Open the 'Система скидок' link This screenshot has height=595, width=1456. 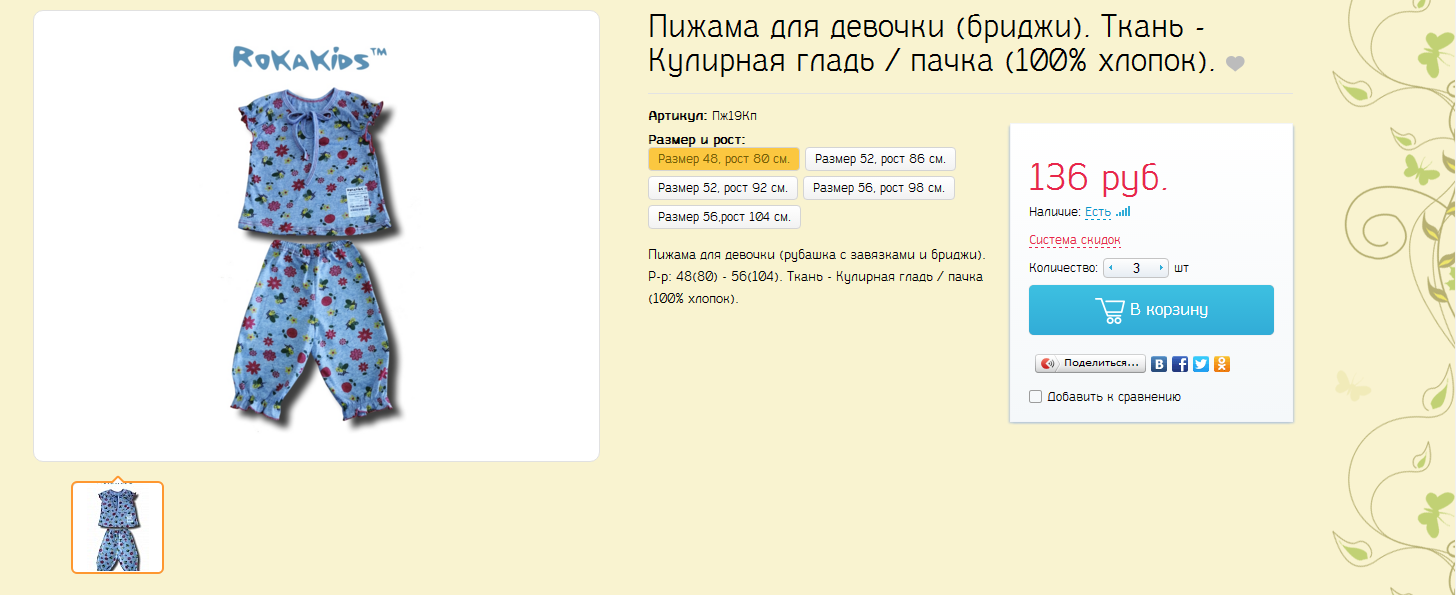click(x=1074, y=240)
